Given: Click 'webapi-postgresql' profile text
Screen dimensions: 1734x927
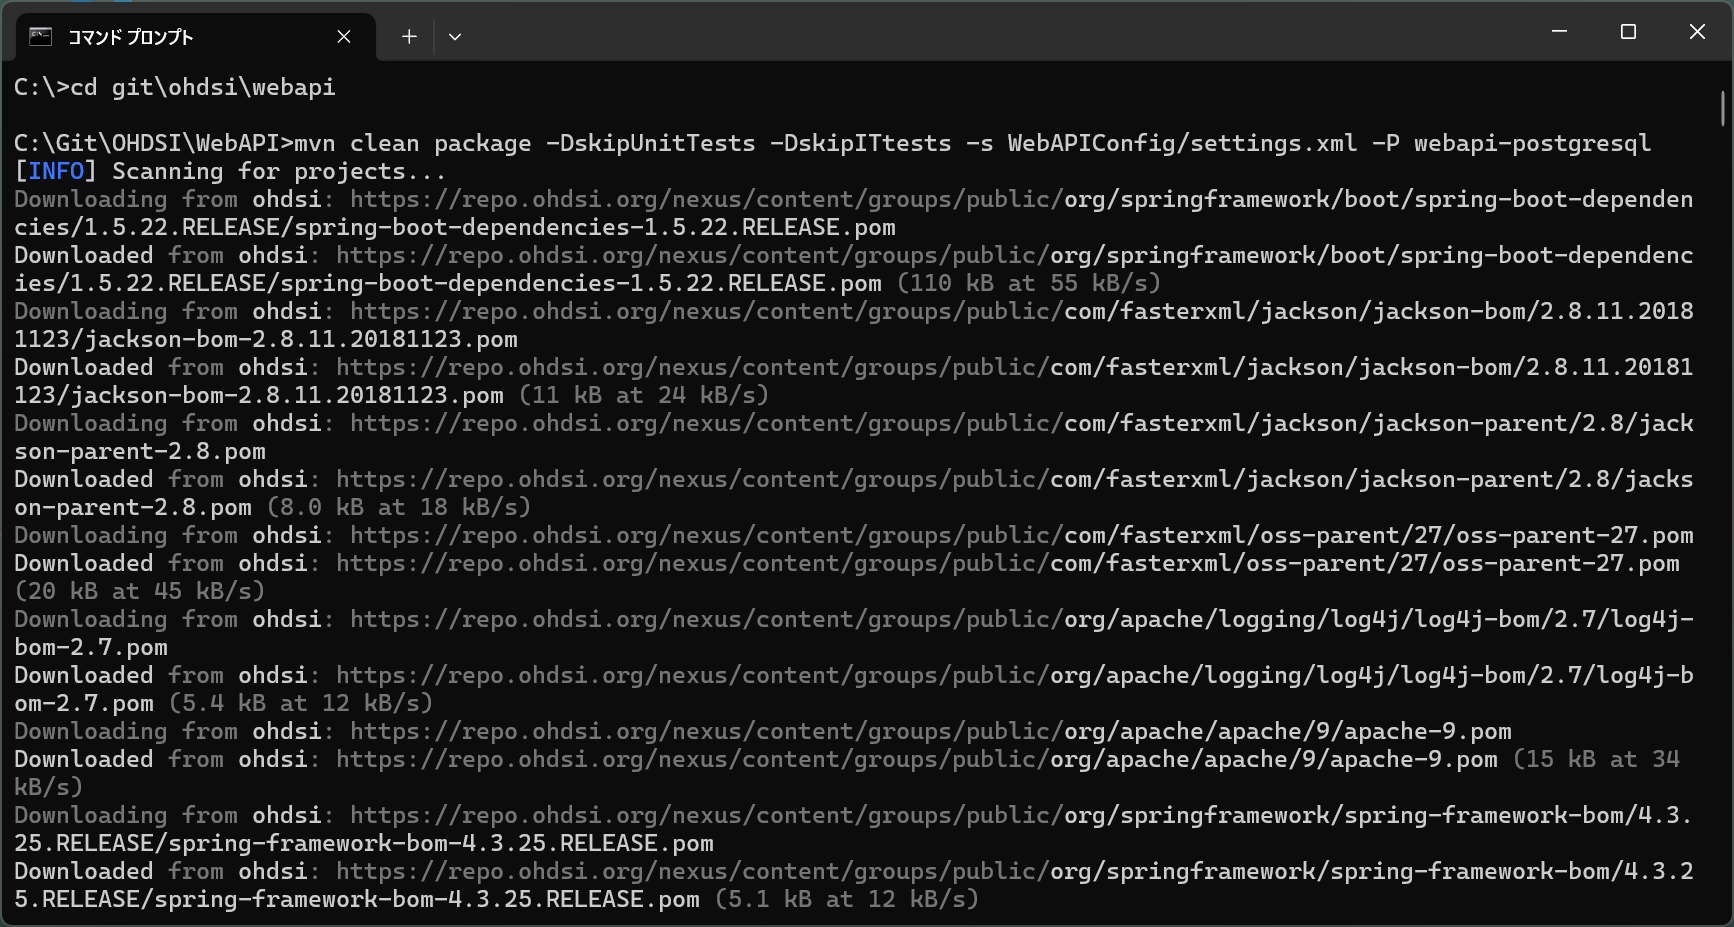Looking at the screenshot, I should tap(1532, 143).
